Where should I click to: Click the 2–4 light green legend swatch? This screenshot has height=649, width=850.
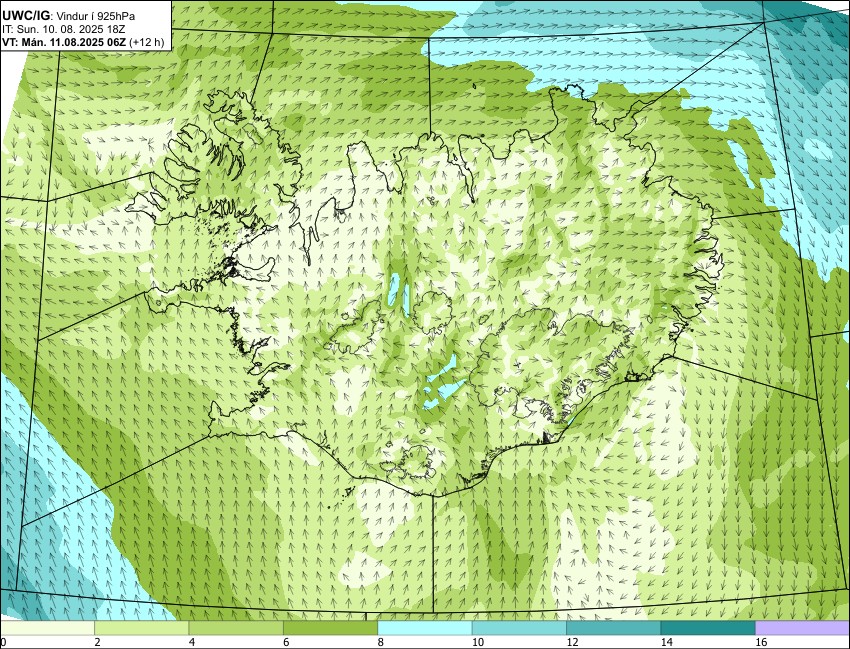click(x=141, y=628)
